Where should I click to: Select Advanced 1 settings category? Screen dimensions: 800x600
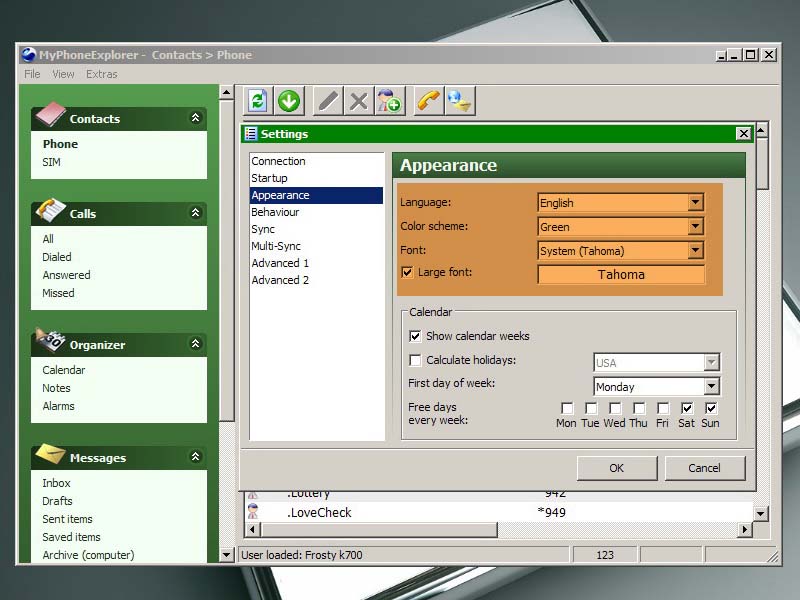click(316, 263)
